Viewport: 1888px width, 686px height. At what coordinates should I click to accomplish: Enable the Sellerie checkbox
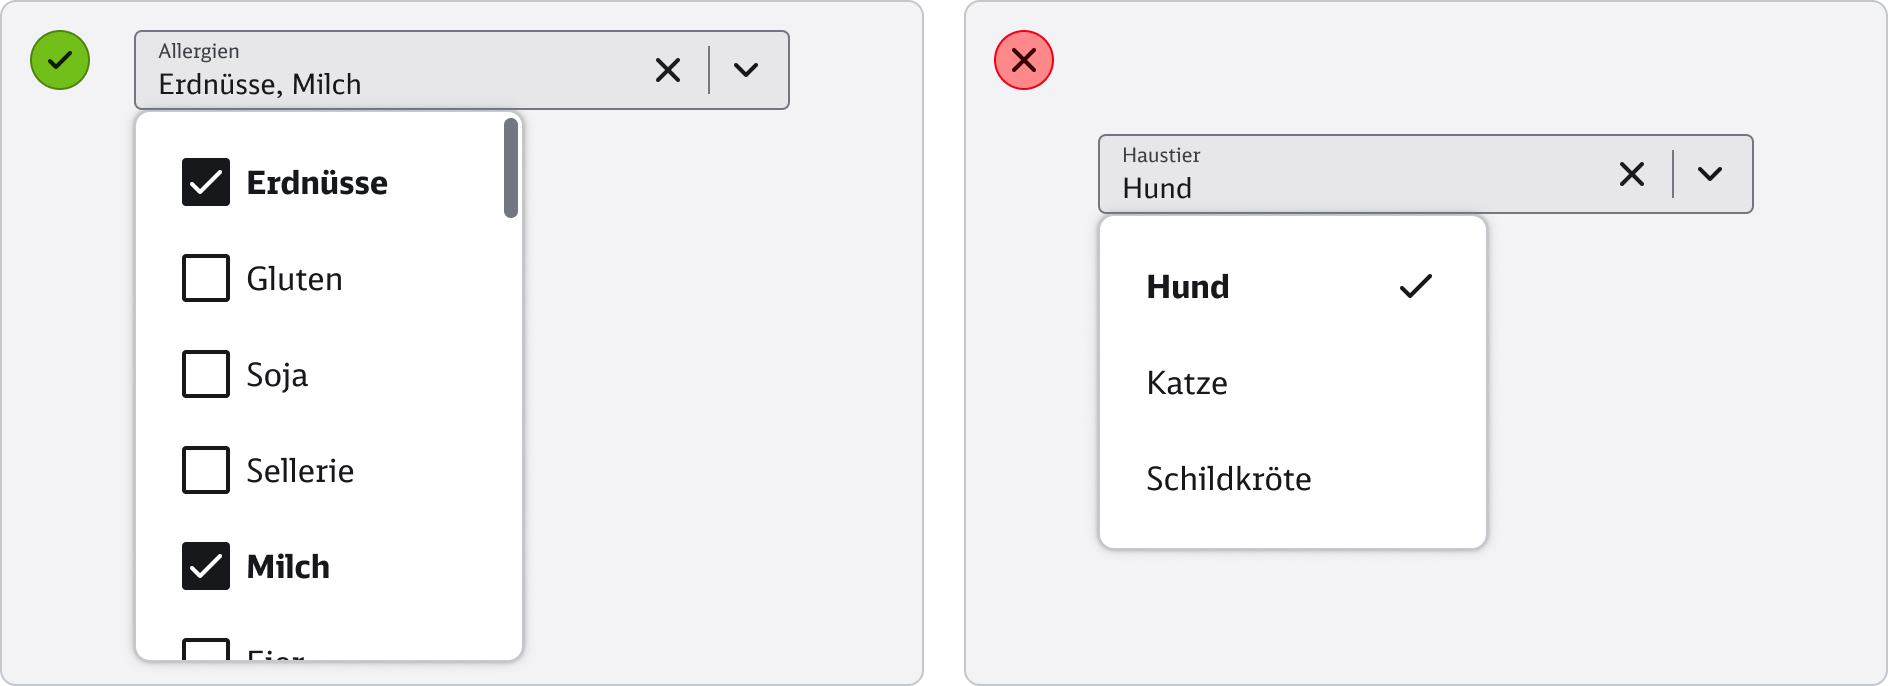pos(206,471)
